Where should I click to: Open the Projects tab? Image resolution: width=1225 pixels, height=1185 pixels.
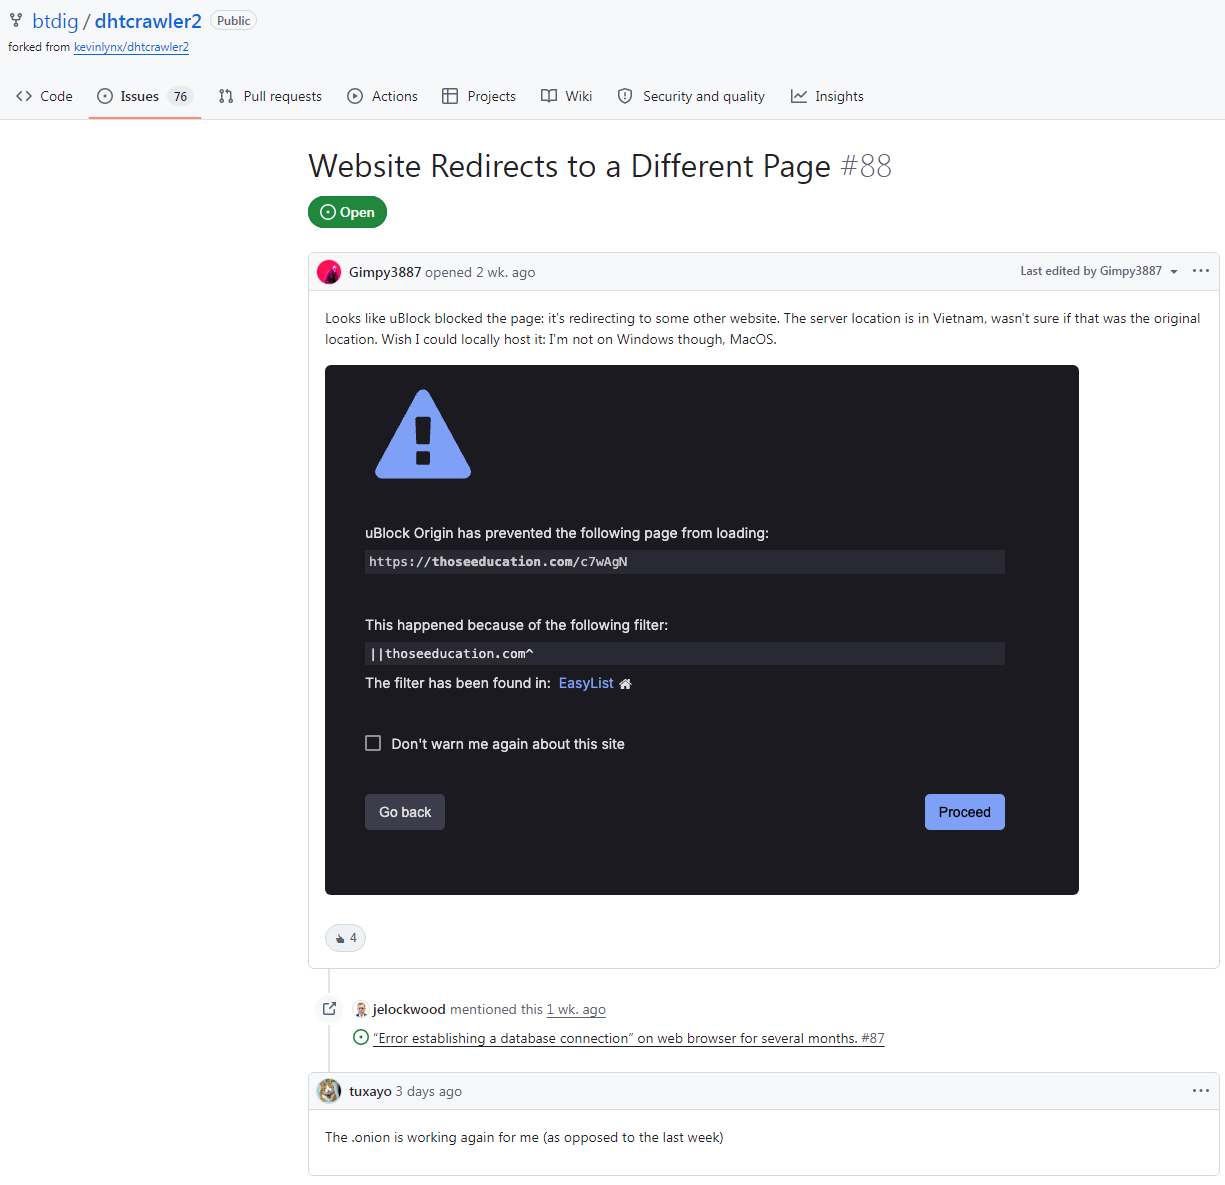click(x=479, y=96)
